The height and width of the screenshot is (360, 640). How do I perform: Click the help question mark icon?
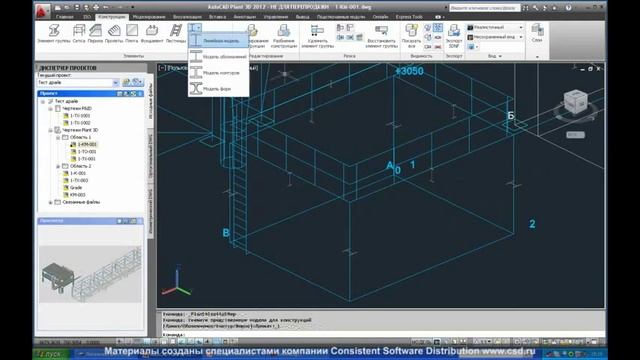point(568,7)
